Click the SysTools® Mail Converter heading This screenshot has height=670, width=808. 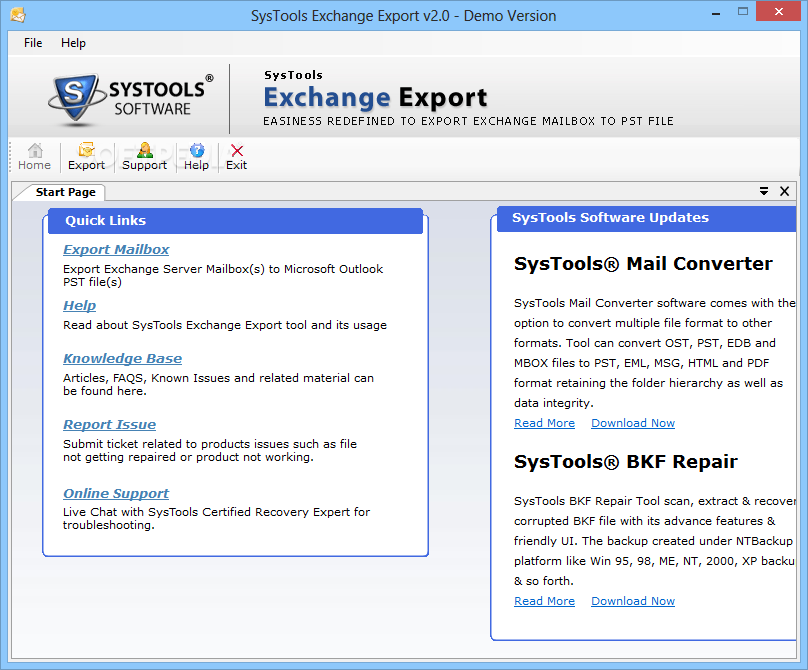tap(643, 263)
